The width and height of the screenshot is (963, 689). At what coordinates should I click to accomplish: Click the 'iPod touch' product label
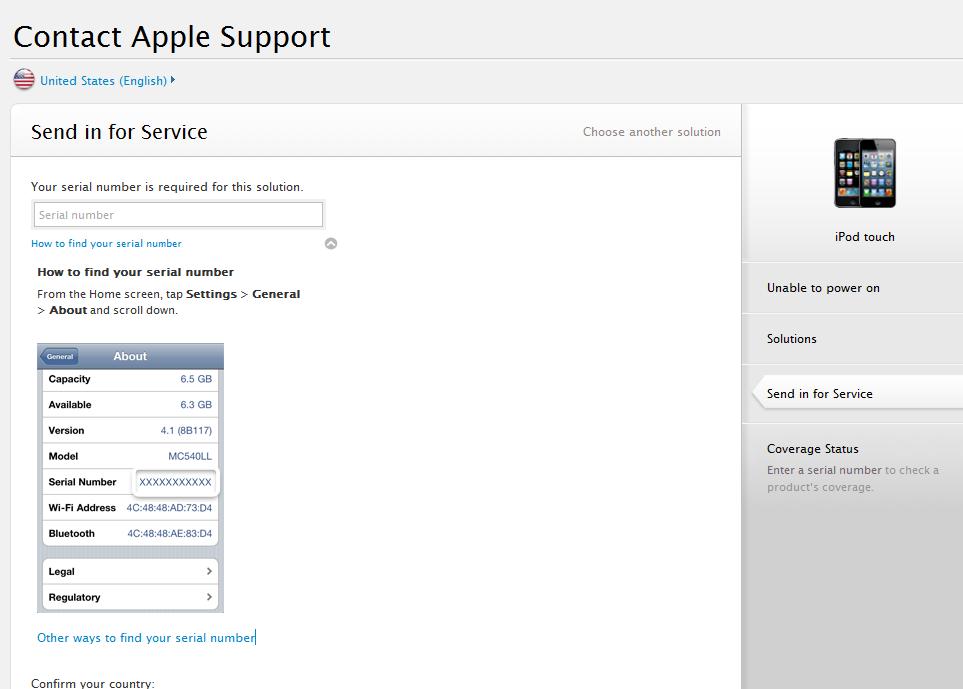click(x=865, y=237)
